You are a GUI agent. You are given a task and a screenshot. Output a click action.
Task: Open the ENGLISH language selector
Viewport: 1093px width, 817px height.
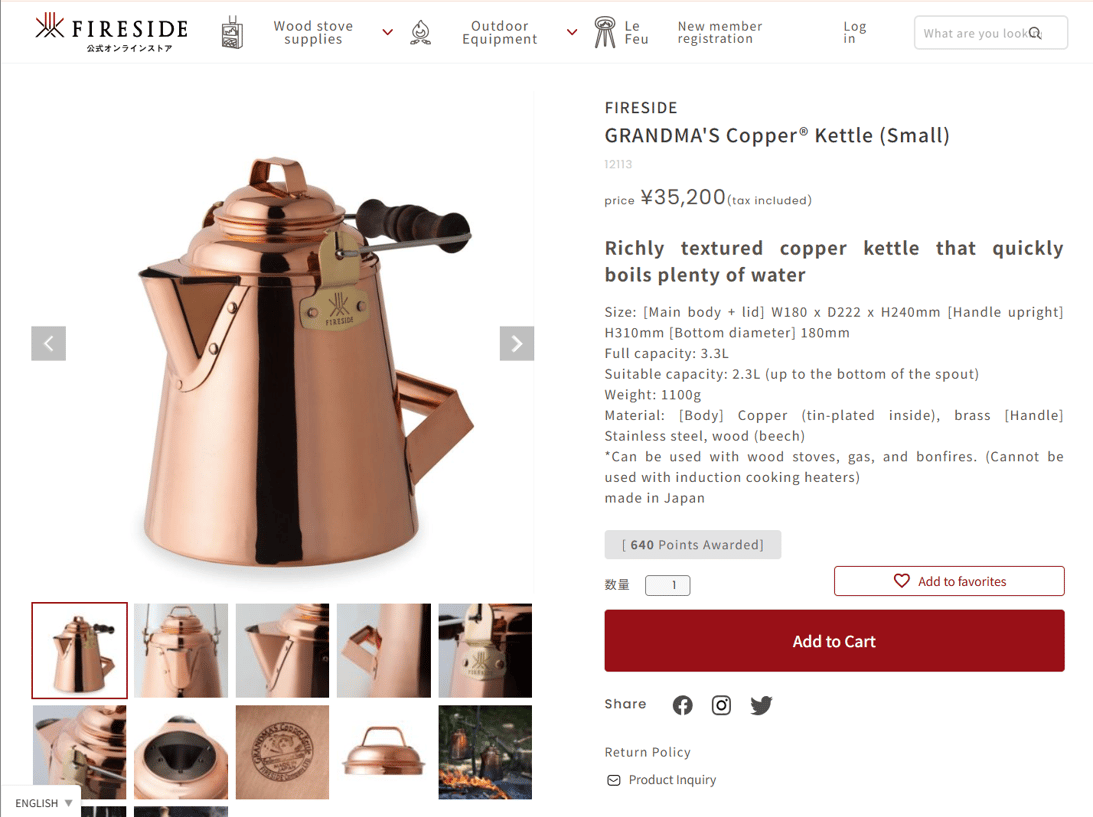[43, 803]
